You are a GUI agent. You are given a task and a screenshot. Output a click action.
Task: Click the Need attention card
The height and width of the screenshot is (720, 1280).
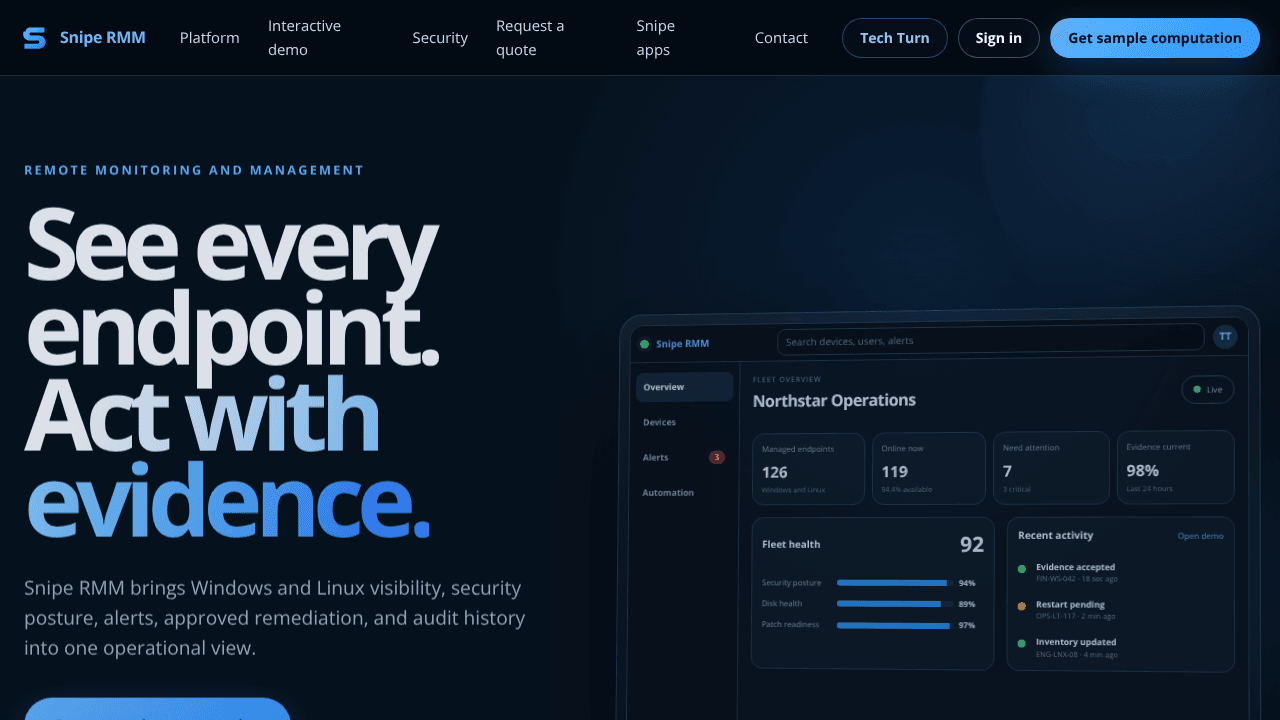pyautogui.click(x=1052, y=467)
